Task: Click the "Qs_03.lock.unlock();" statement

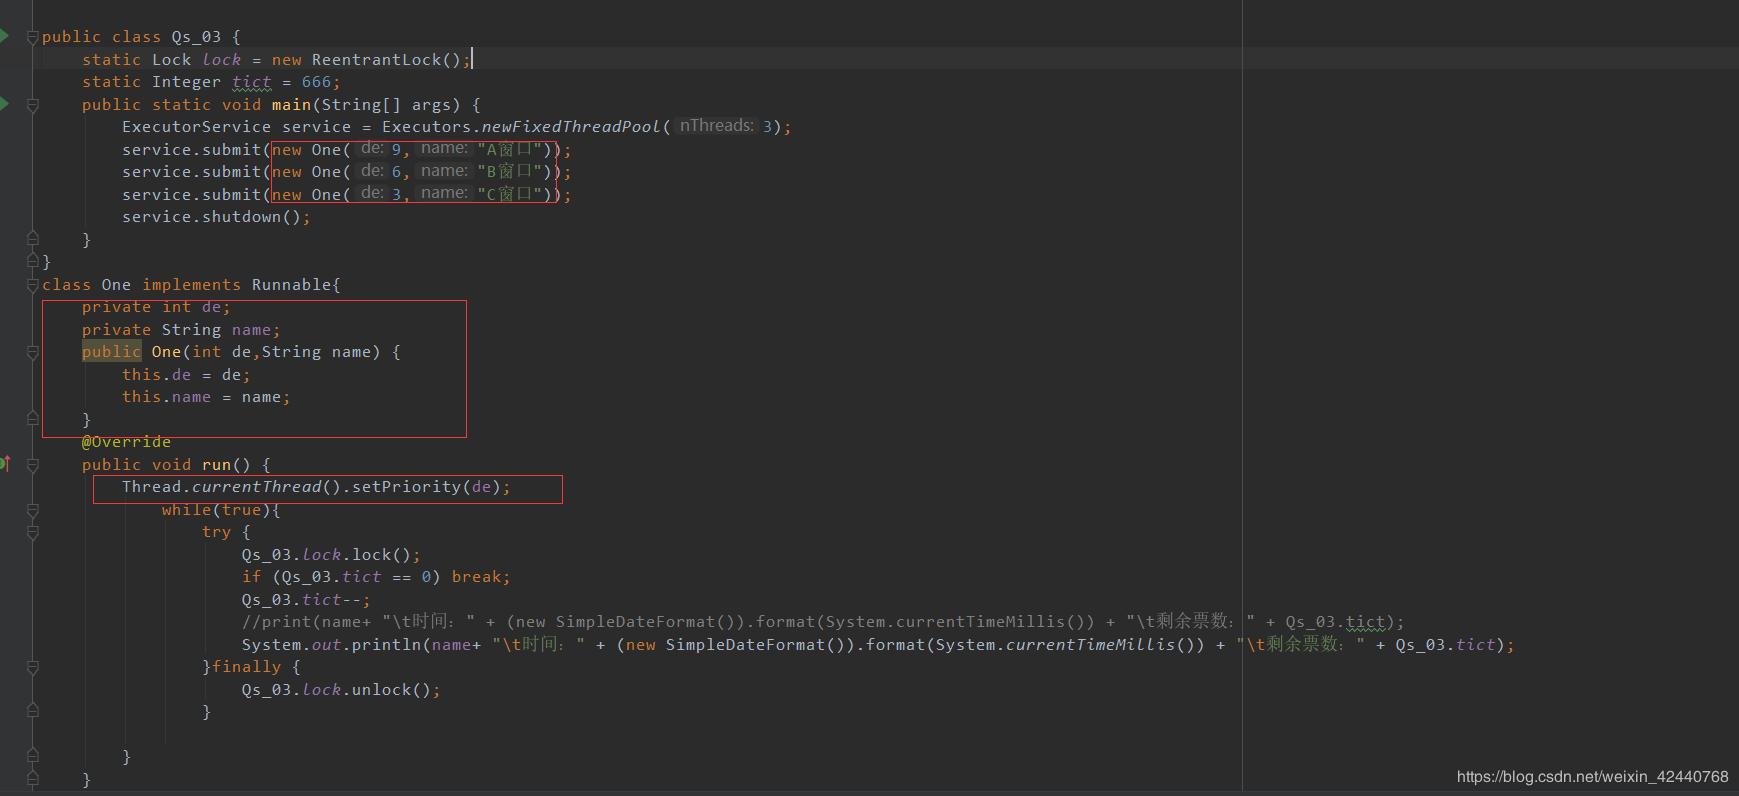Action: [x=341, y=690]
